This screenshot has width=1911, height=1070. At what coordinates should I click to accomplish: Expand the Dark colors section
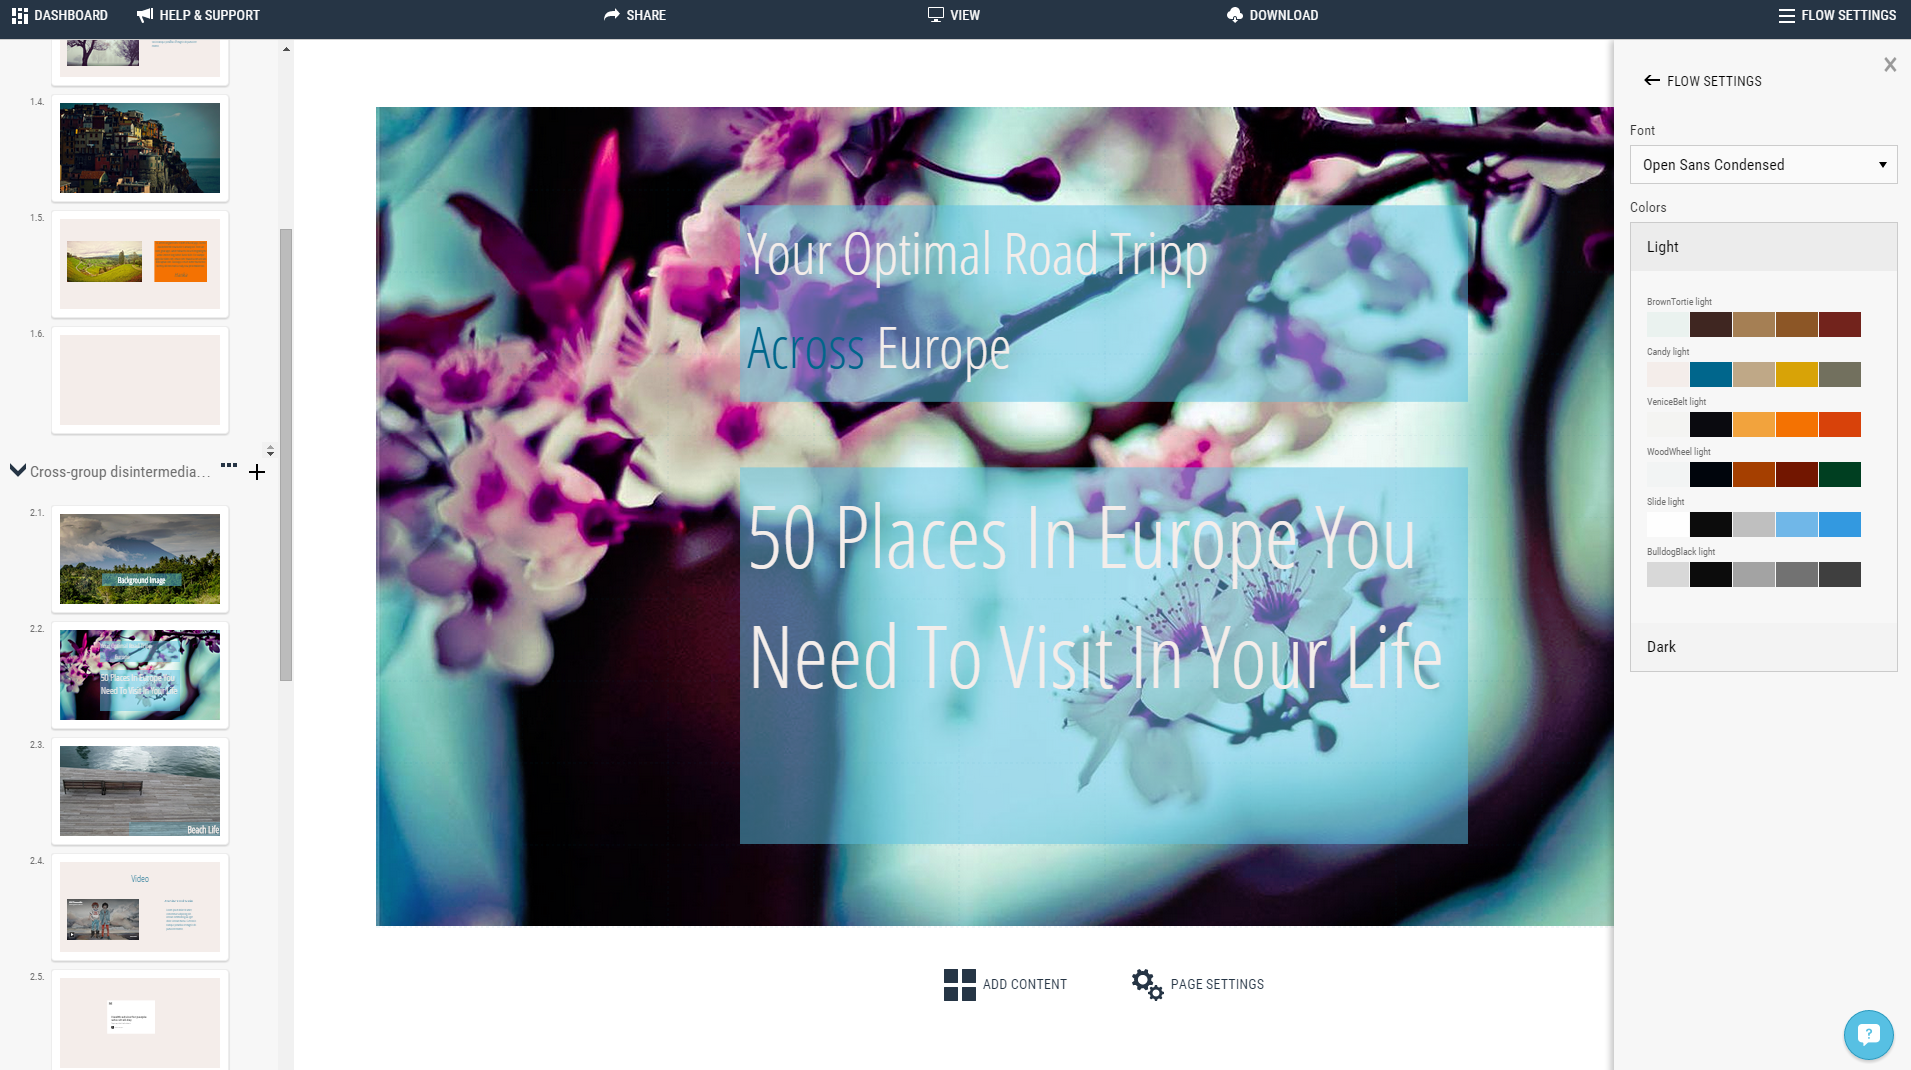[x=1763, y=647]
